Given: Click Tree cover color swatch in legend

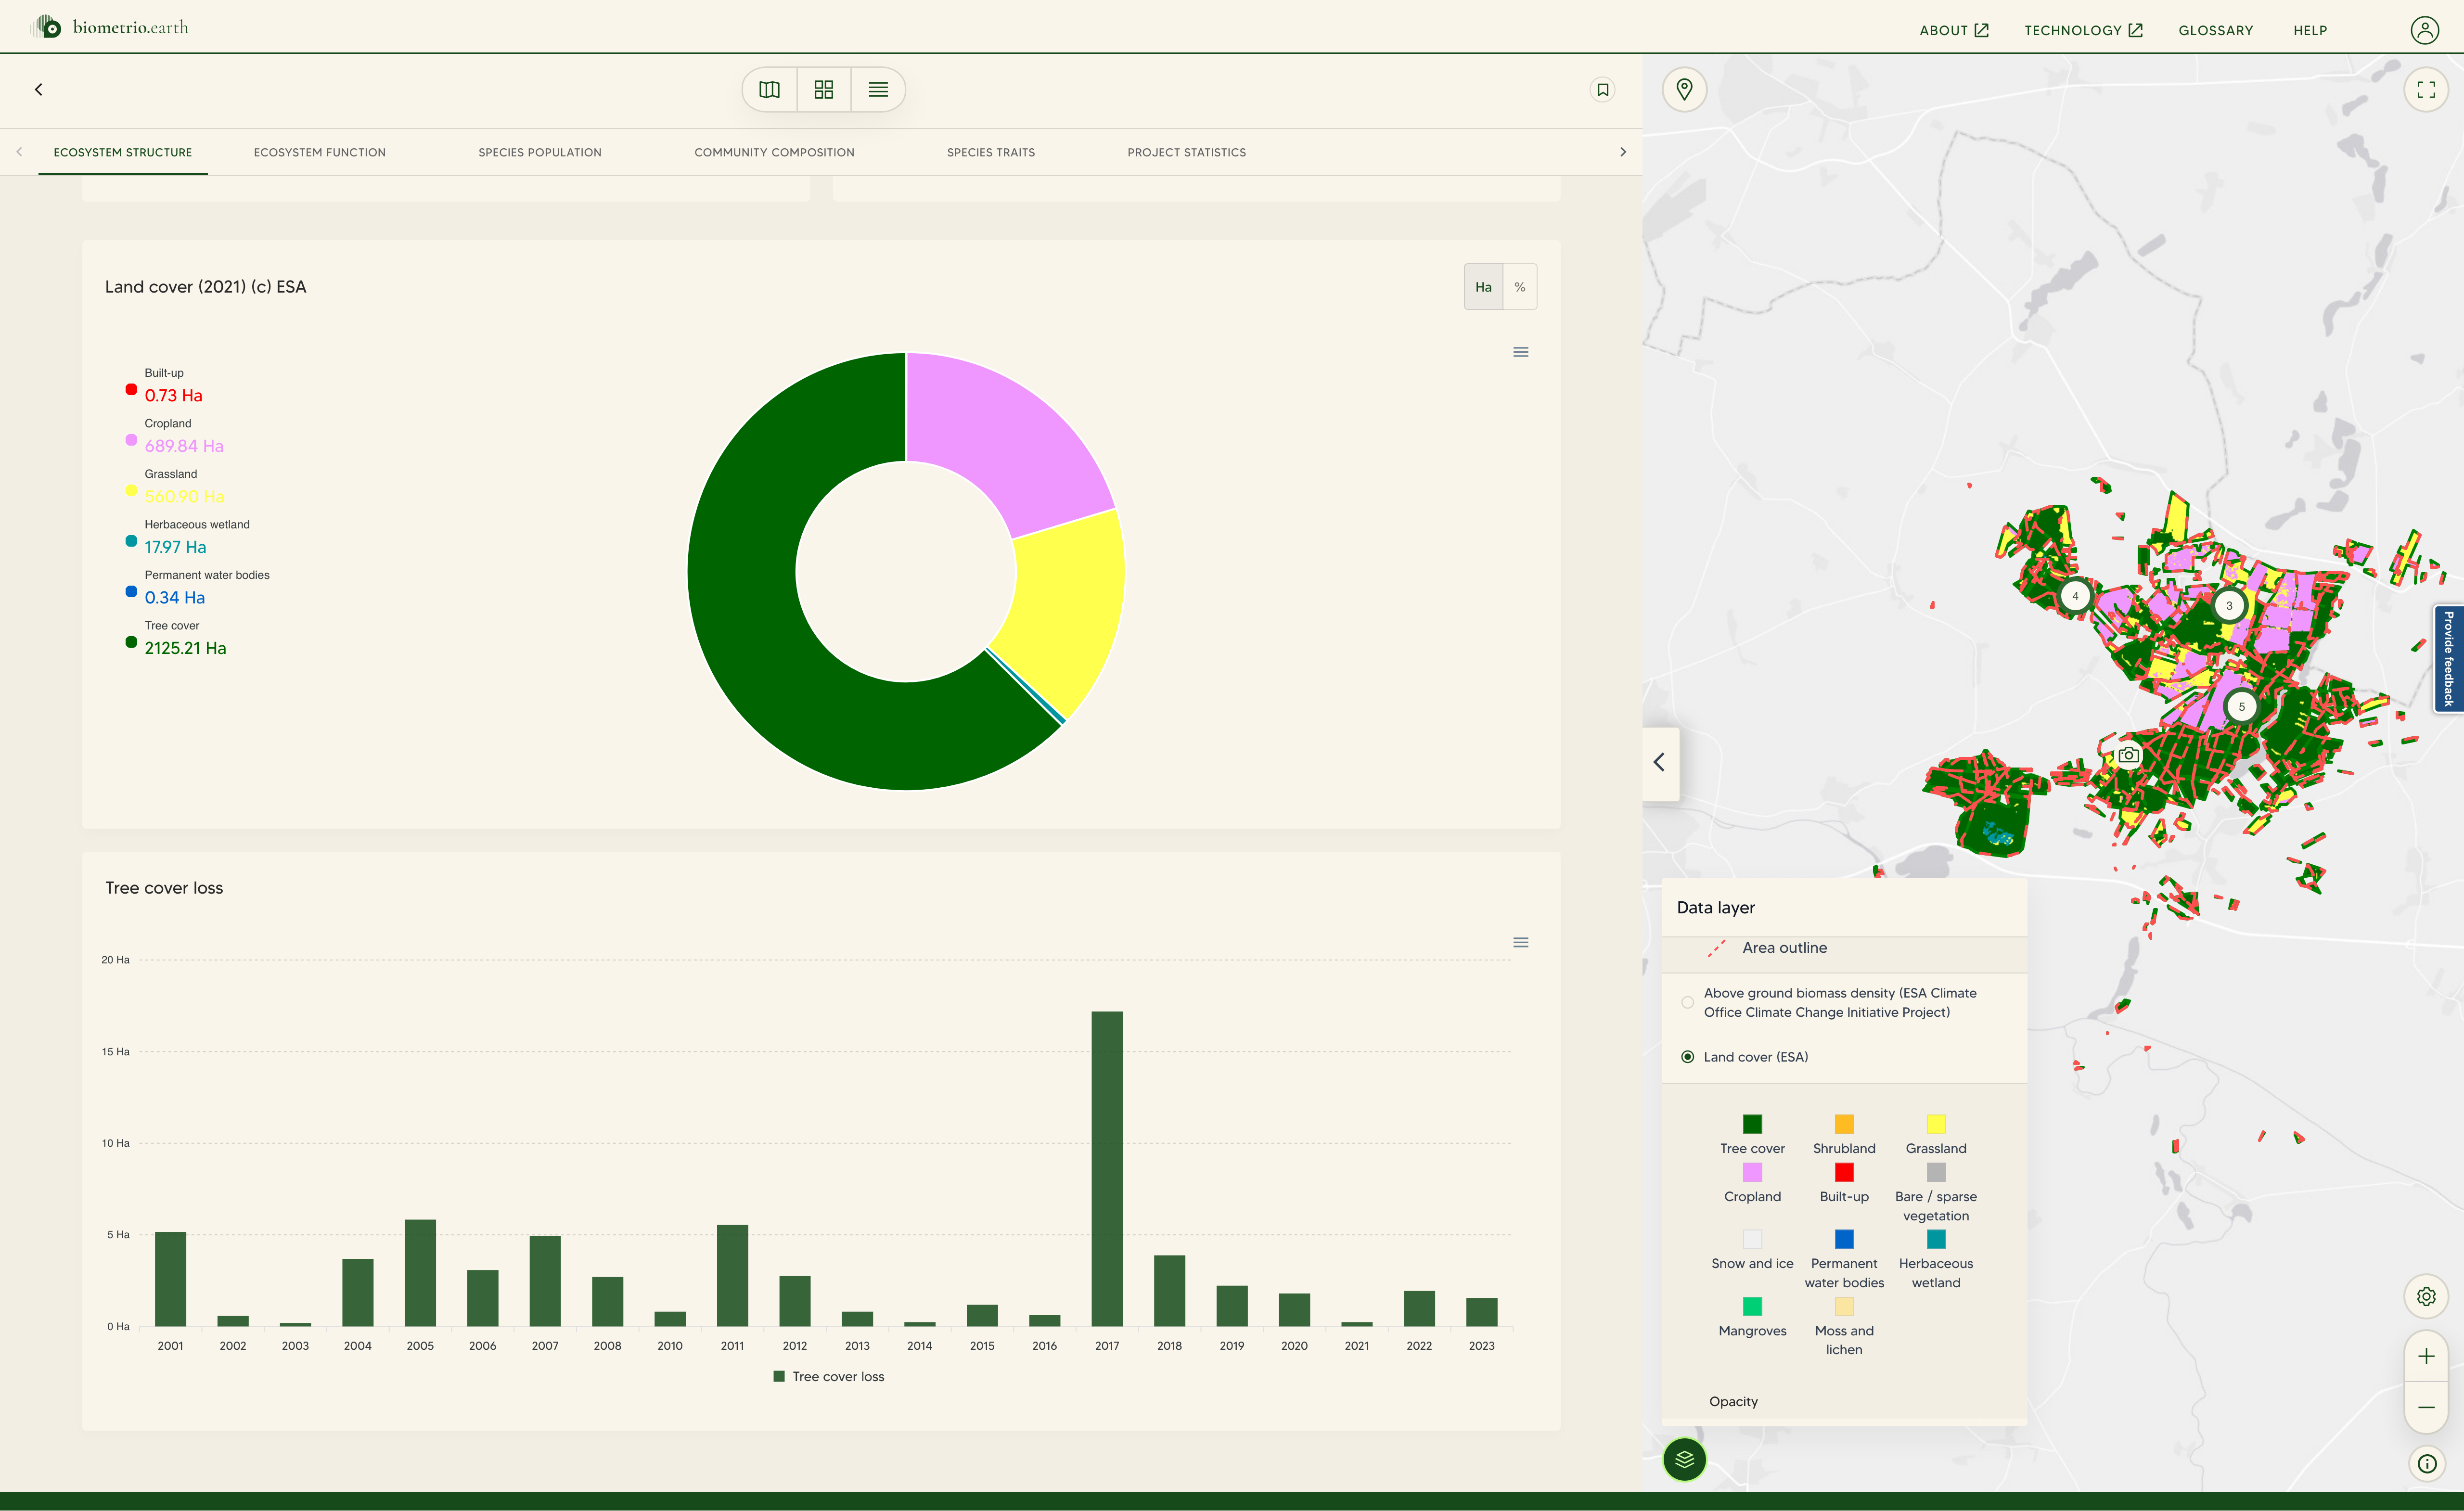Looking at the screenshot, I should click(x=1752, y=1124).
